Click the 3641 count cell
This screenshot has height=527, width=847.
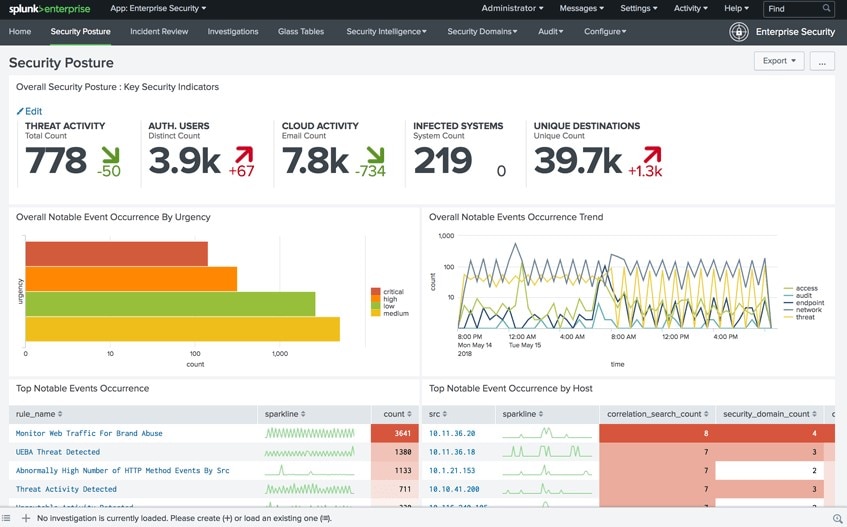tap(395, 433)
